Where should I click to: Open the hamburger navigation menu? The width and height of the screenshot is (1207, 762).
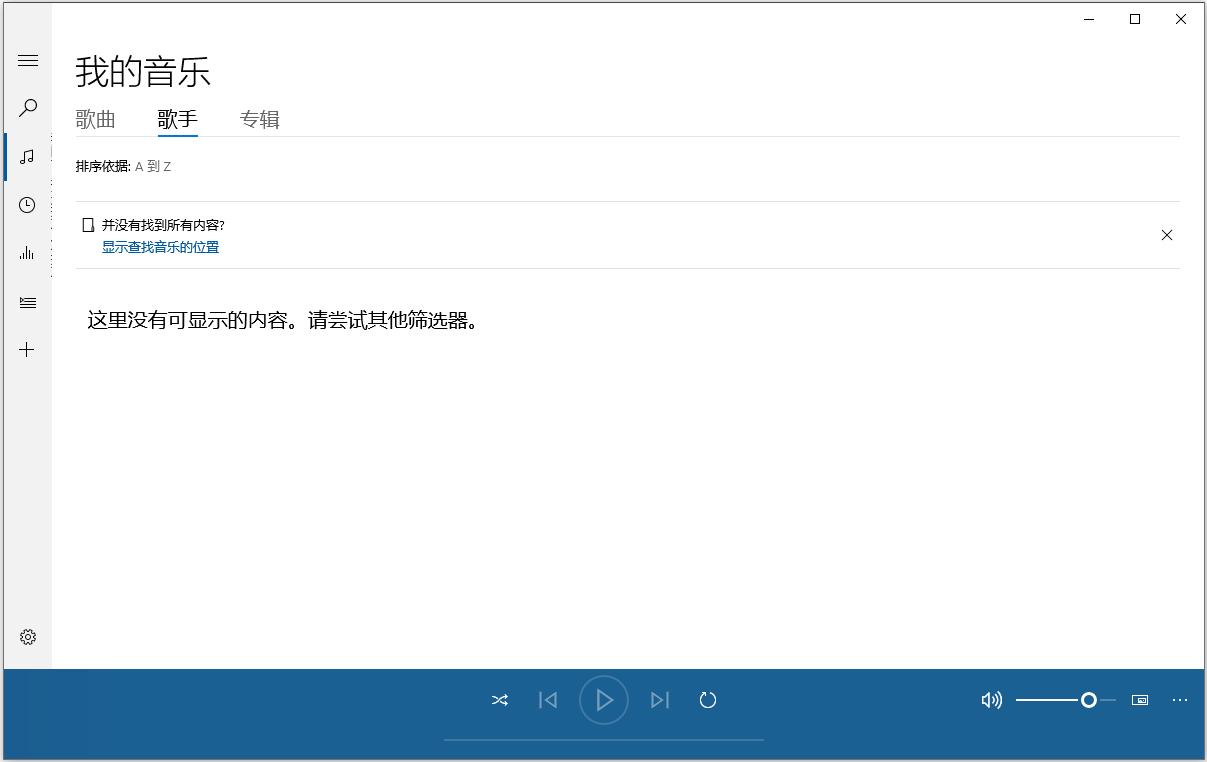28,61
